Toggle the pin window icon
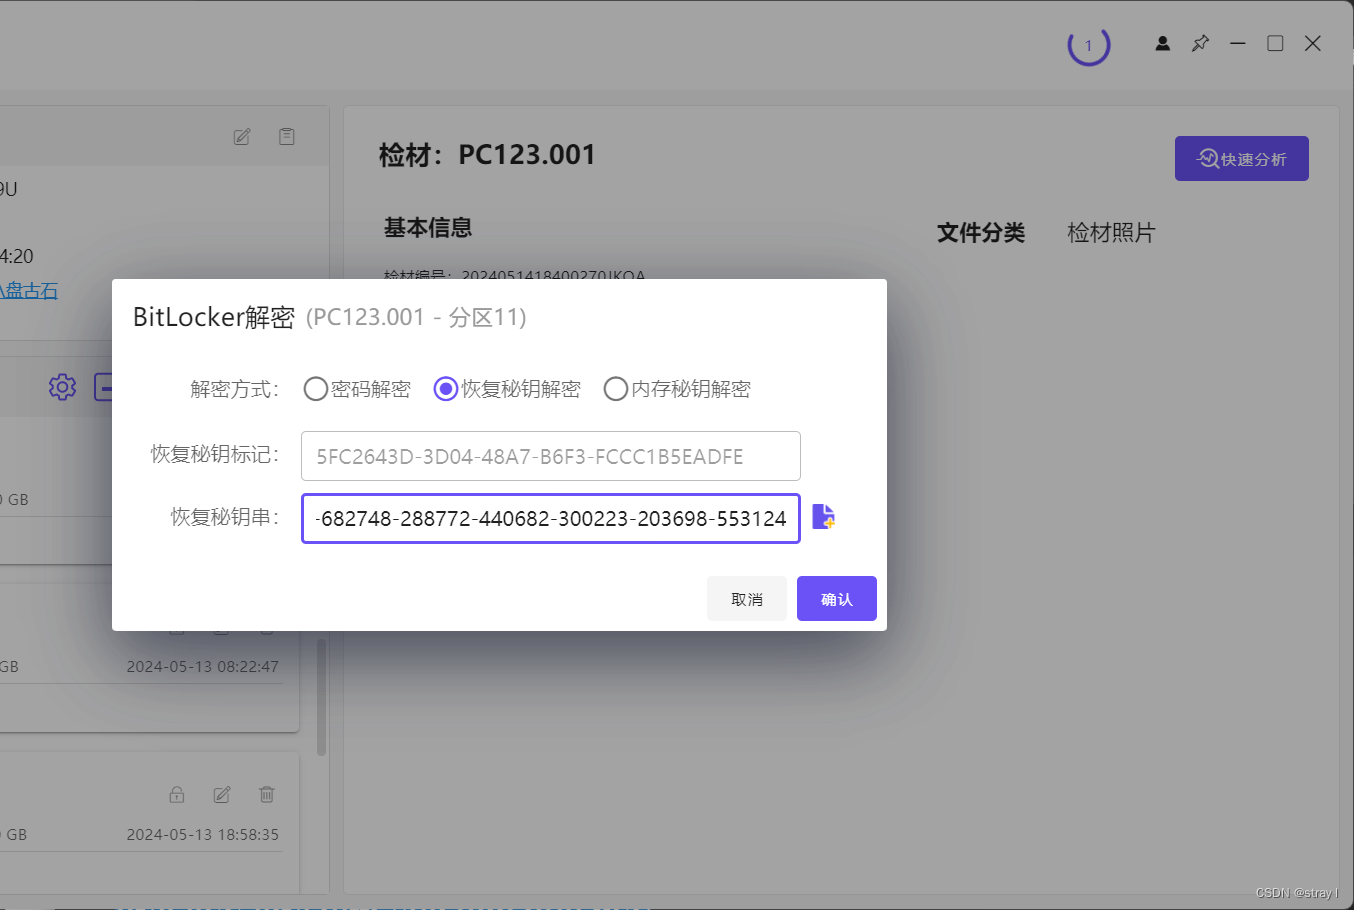Image resolution: width=1354 pixels, height=910 pixels. click(x=1200, y=43)
